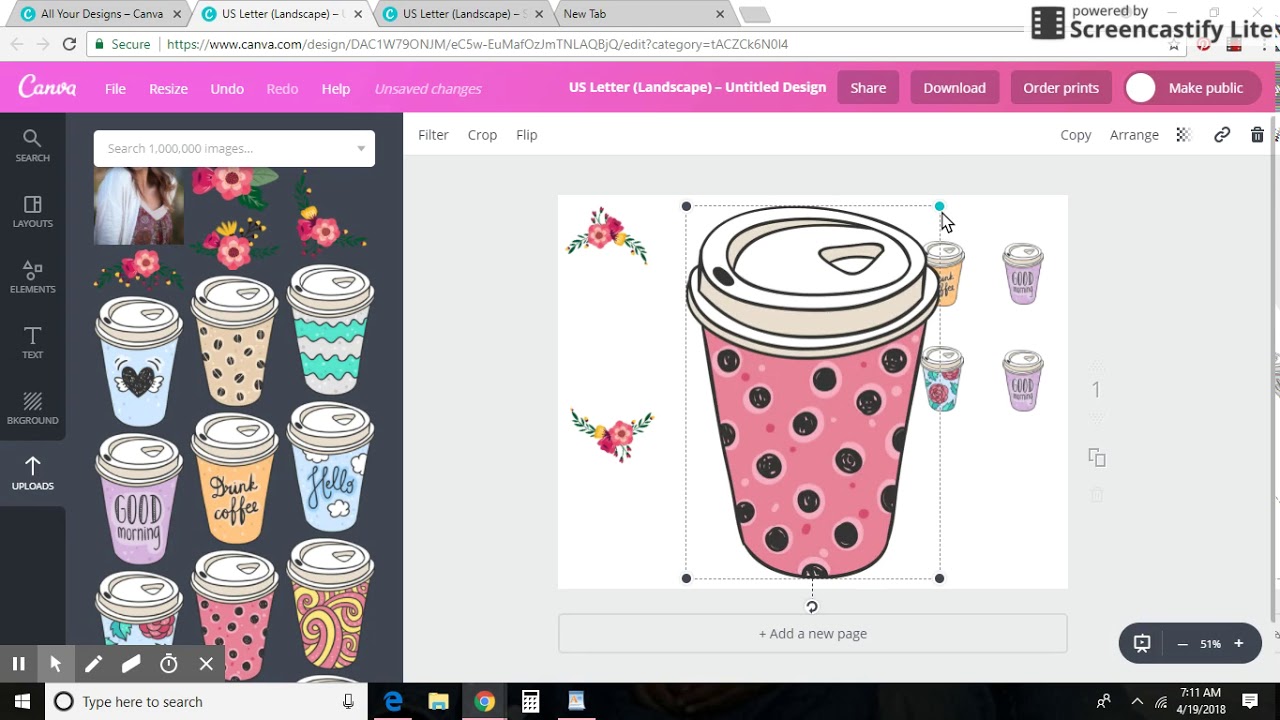
Task: Open the Filter option
Action: point(433,135)
